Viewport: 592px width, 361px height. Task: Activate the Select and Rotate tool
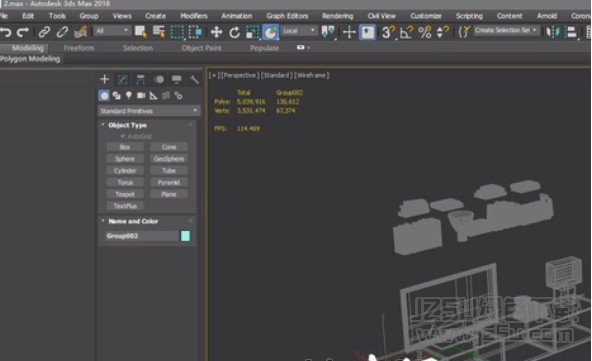tap(234, 32)
